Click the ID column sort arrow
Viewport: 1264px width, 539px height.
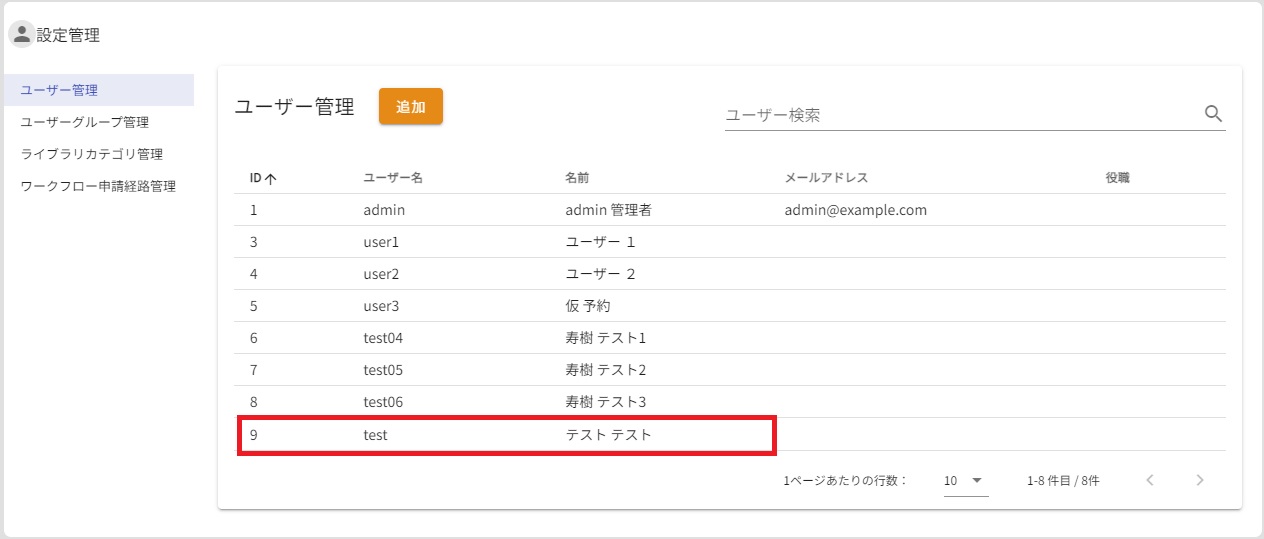pyautogui.click(x=271, y=179)
